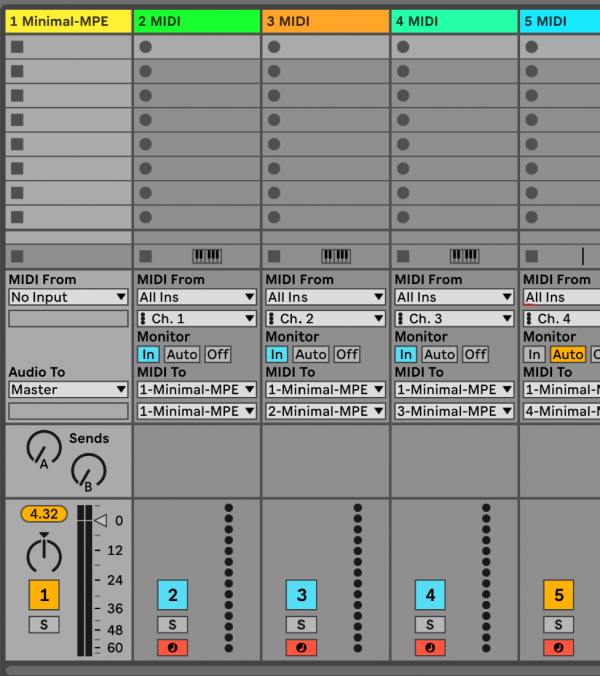Expand the Ch. 2 channel dropdown
The image size is (600, 676).
pyautogui.click(x=325, y=319)
